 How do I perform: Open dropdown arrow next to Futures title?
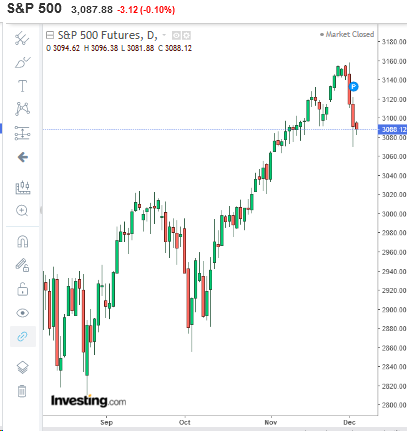tap(164, 35)
